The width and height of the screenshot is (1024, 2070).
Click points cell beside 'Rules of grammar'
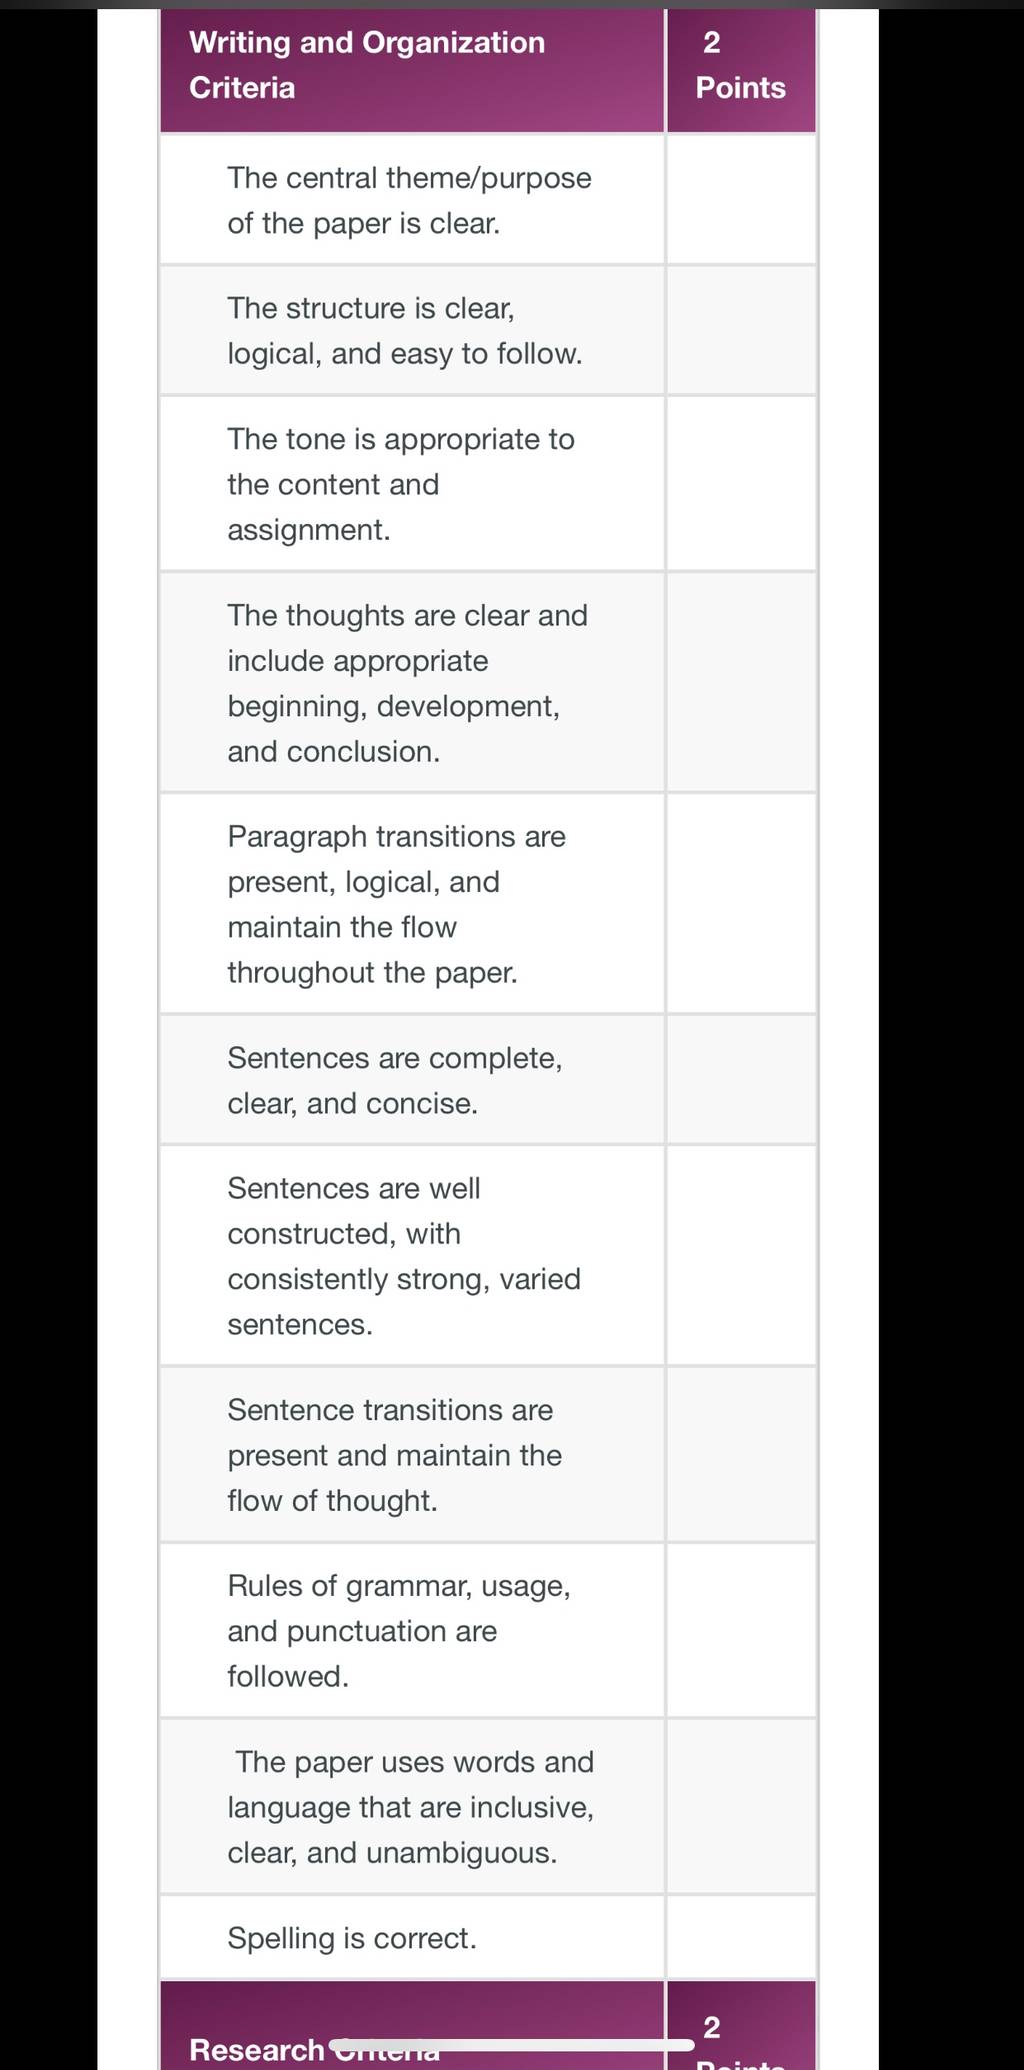[741, 1631]
